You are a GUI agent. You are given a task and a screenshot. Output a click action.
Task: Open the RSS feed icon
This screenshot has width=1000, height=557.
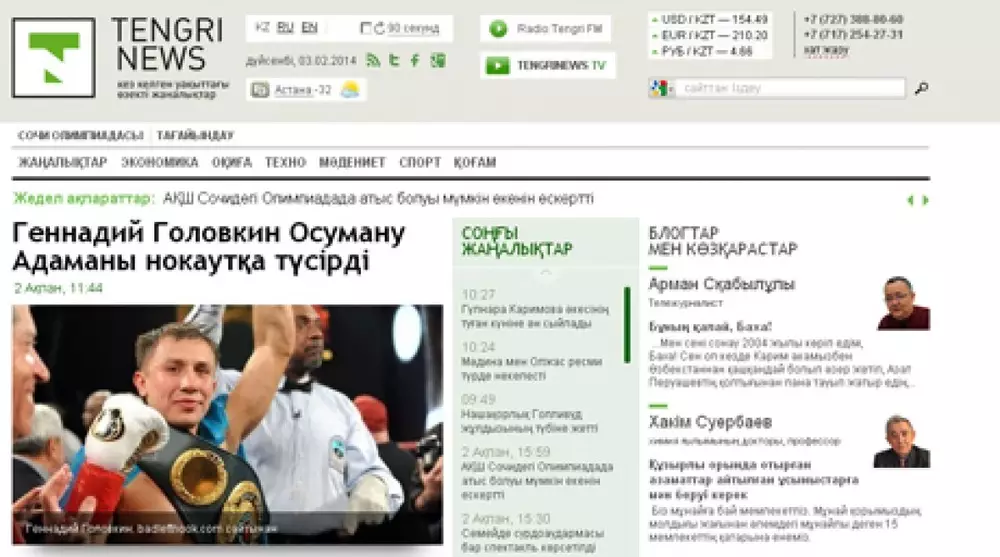373,61
